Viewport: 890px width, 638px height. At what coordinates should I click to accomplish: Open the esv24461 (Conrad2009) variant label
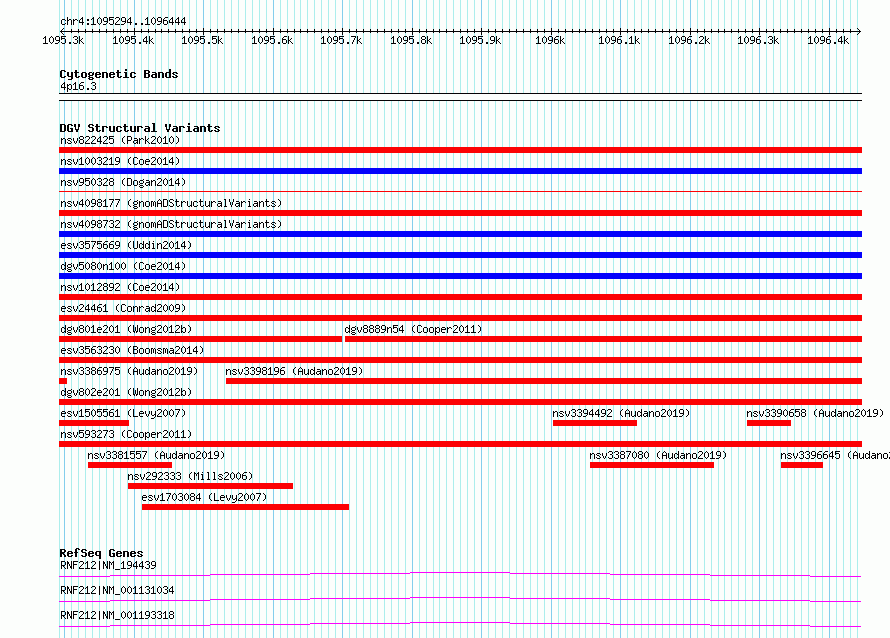pyautogui.click(x=123, y=308)
